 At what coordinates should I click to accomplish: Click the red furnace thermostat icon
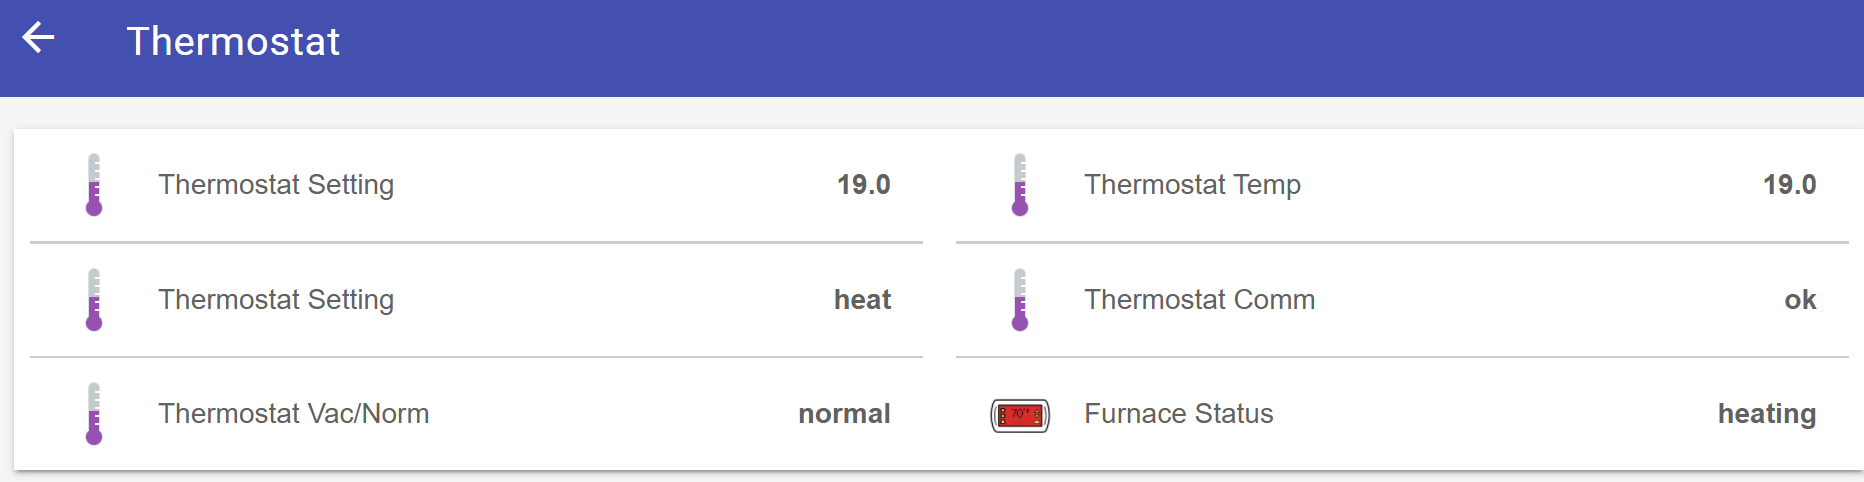(x=1020, y=414)
